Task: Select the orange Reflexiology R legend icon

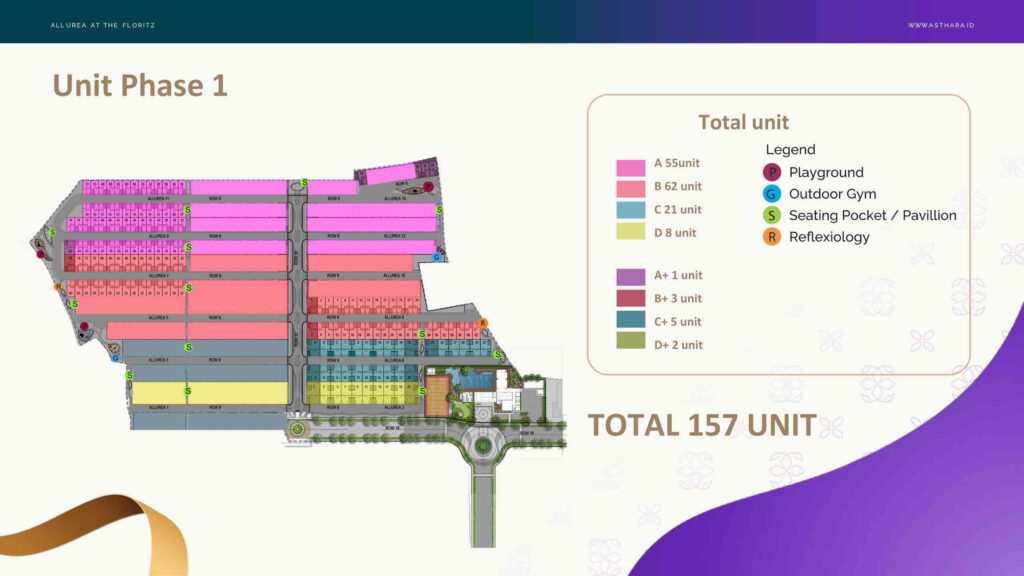Action: click(x=771, y=237)
